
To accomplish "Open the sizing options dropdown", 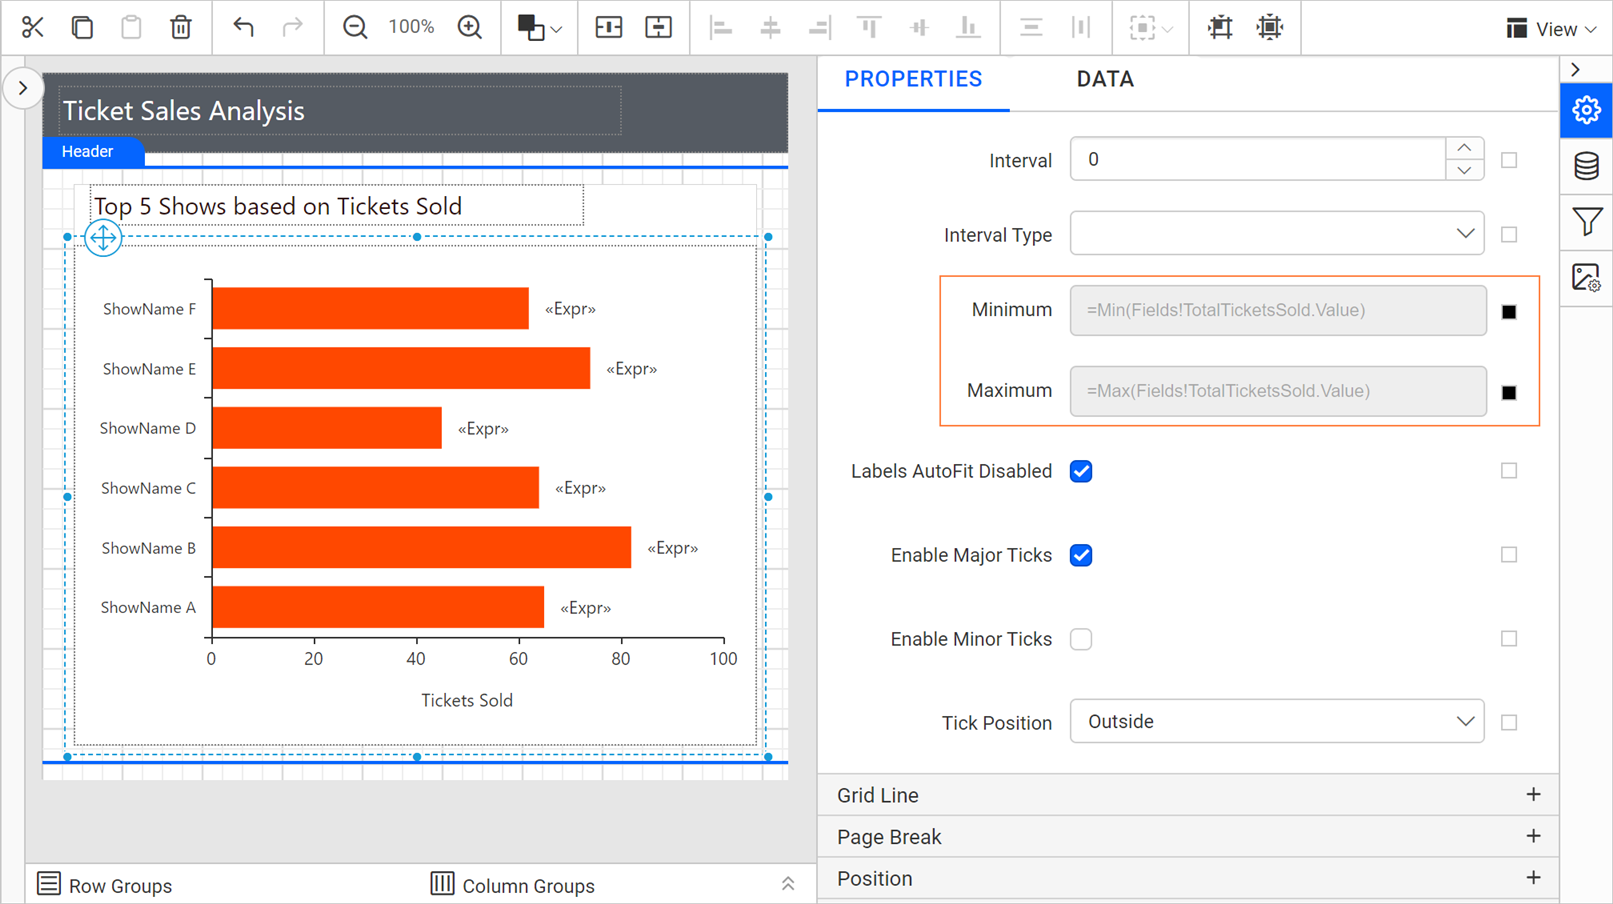I will click(1151, 28).
